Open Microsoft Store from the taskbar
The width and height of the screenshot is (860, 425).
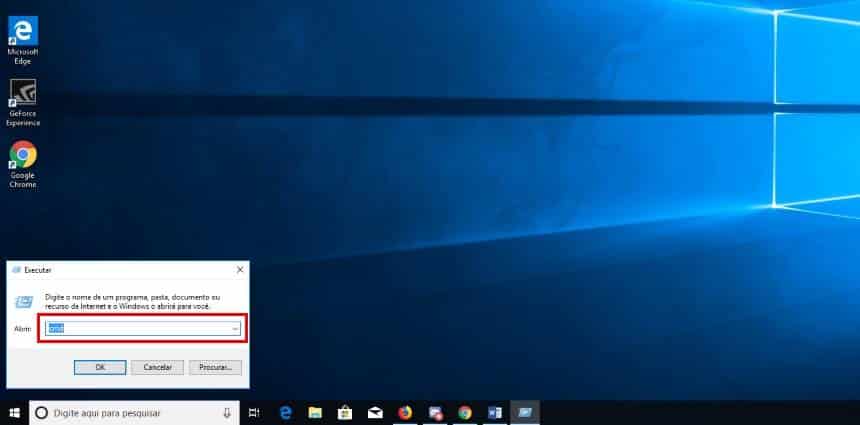tap(345, 412)
